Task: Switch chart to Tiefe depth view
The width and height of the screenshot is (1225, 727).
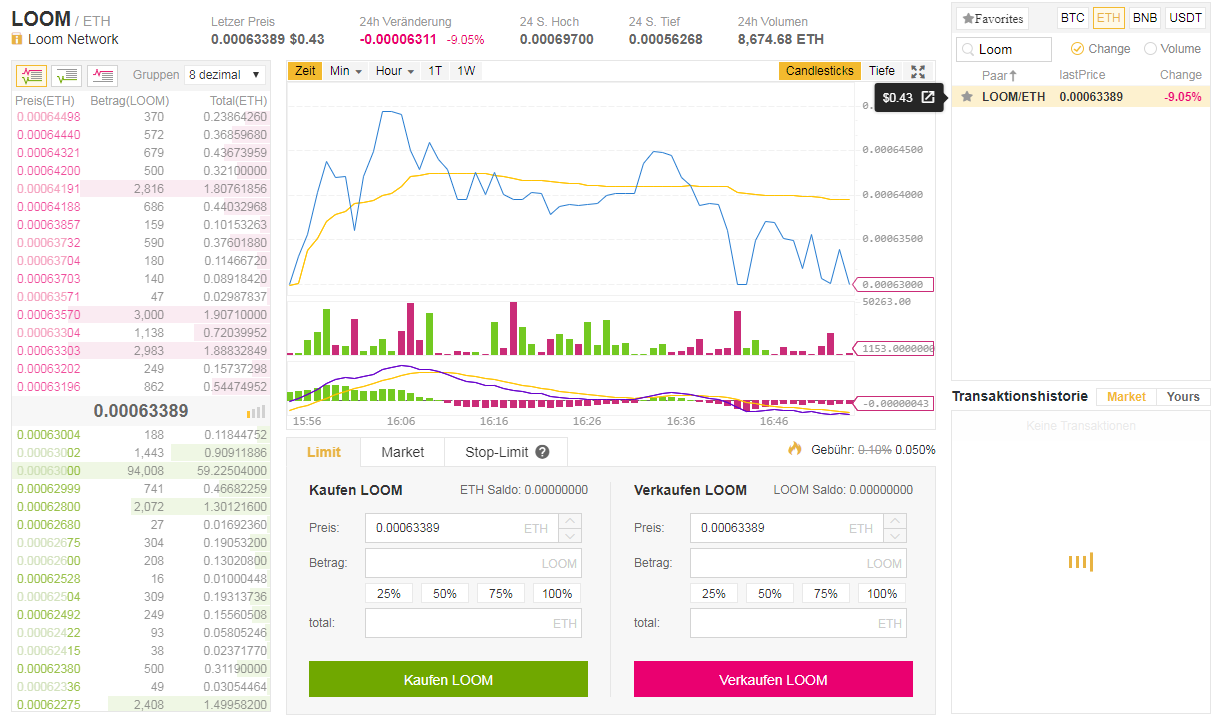Action: [x=882, y=71]
